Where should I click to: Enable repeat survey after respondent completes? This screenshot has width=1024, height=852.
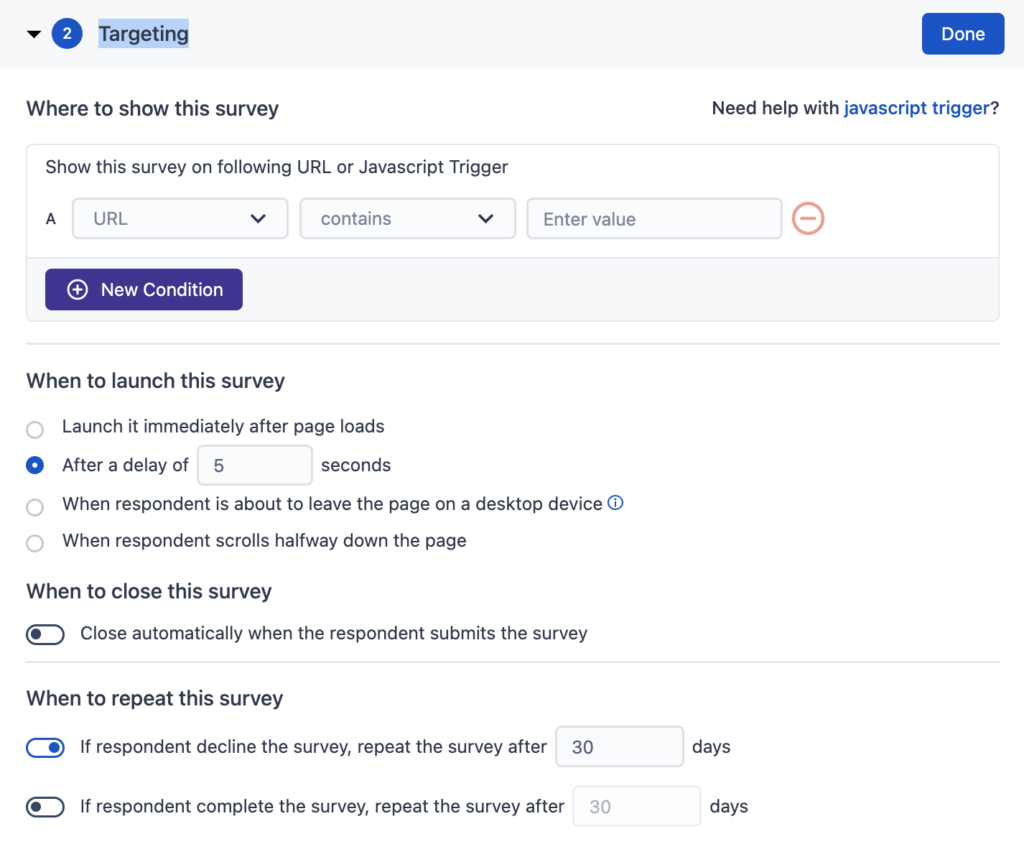[45, 806]
